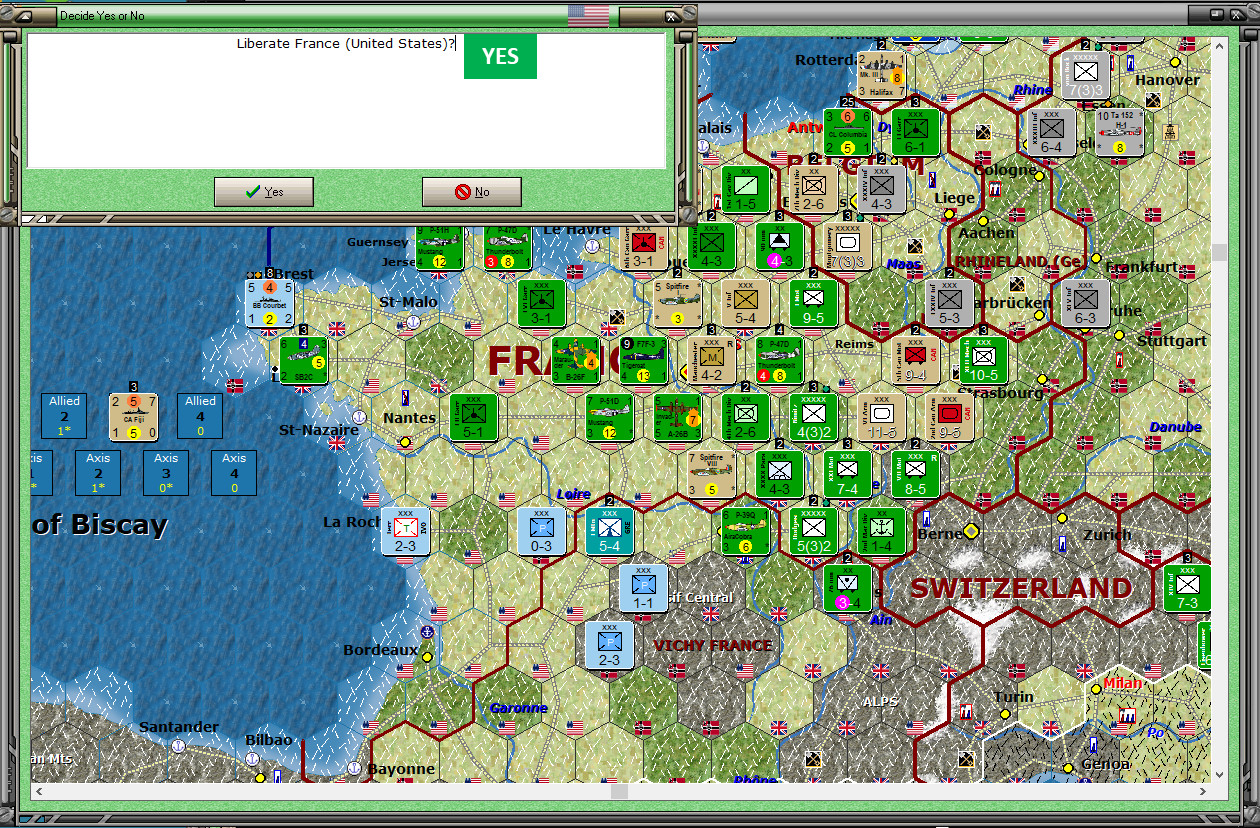
Task: Select the Manchester 4-2 armor unit
Action: tap(711, 361)
